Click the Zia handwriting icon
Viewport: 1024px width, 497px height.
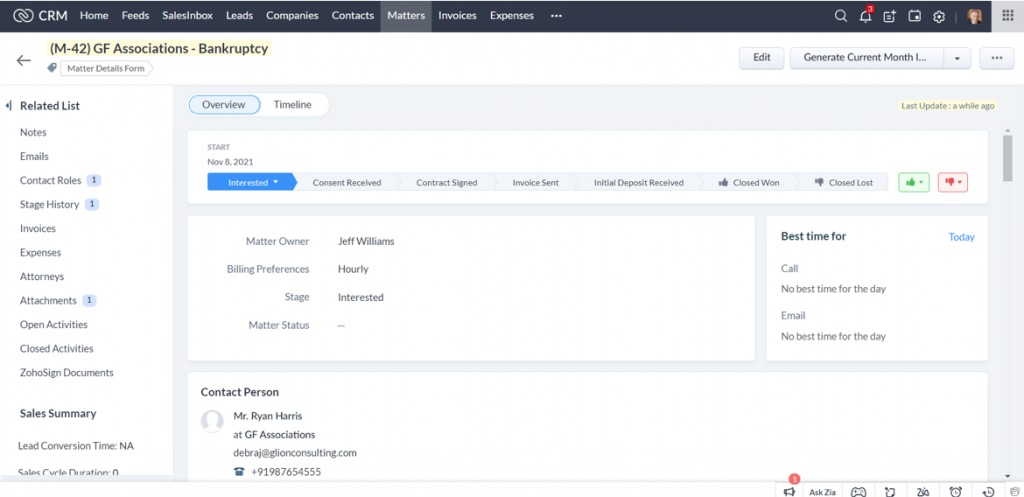click(923, 492)
